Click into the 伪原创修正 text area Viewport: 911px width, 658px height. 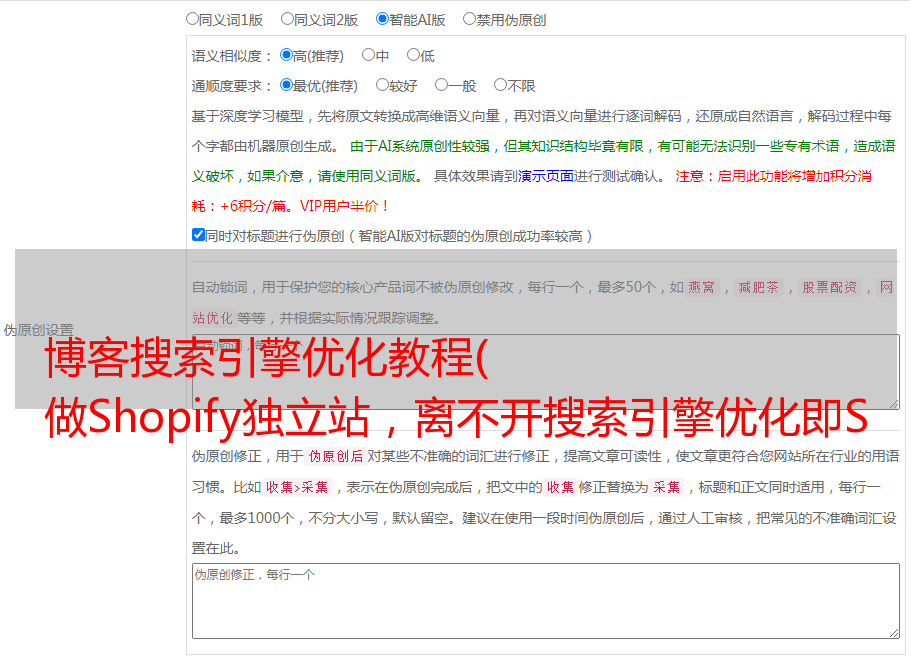[x=546, y=601]
